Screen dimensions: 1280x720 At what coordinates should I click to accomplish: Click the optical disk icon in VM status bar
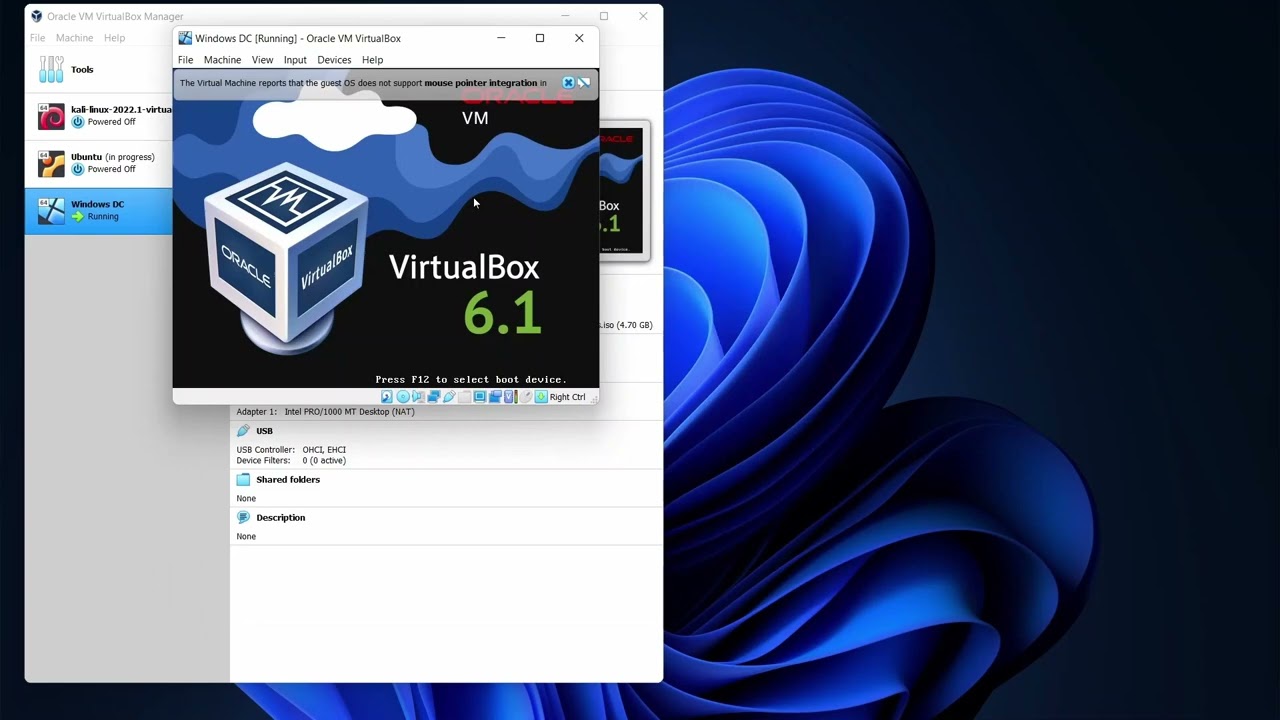click(403, 397)
